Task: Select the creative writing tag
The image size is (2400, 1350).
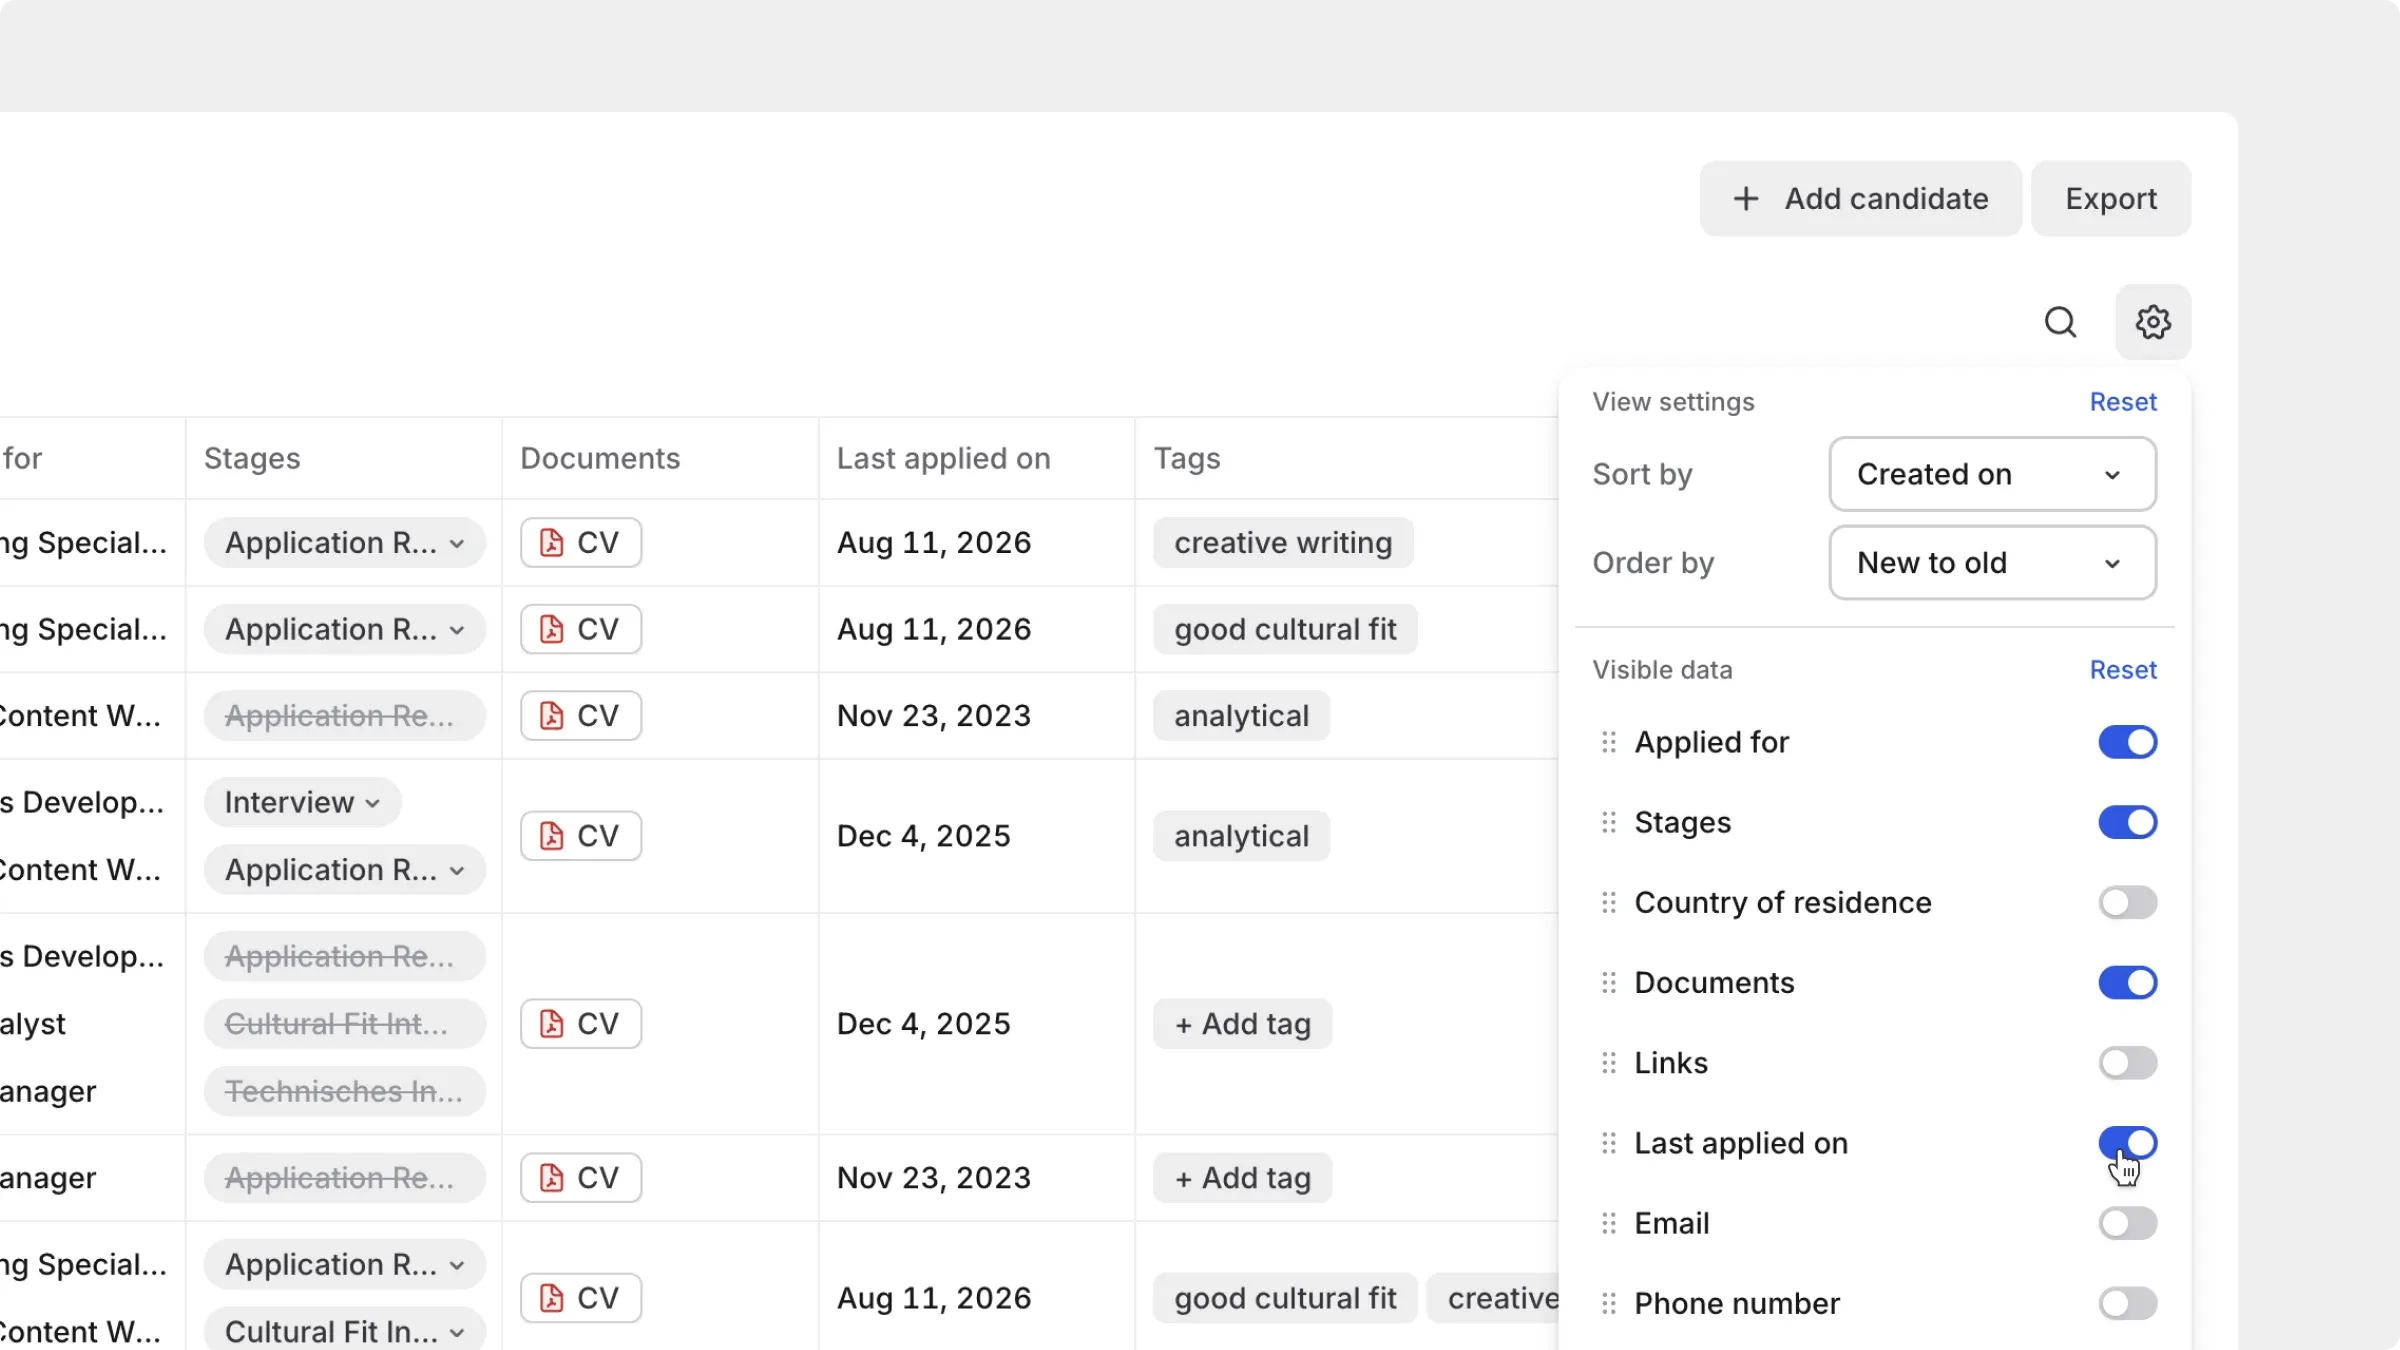Action: point(1283,542)
